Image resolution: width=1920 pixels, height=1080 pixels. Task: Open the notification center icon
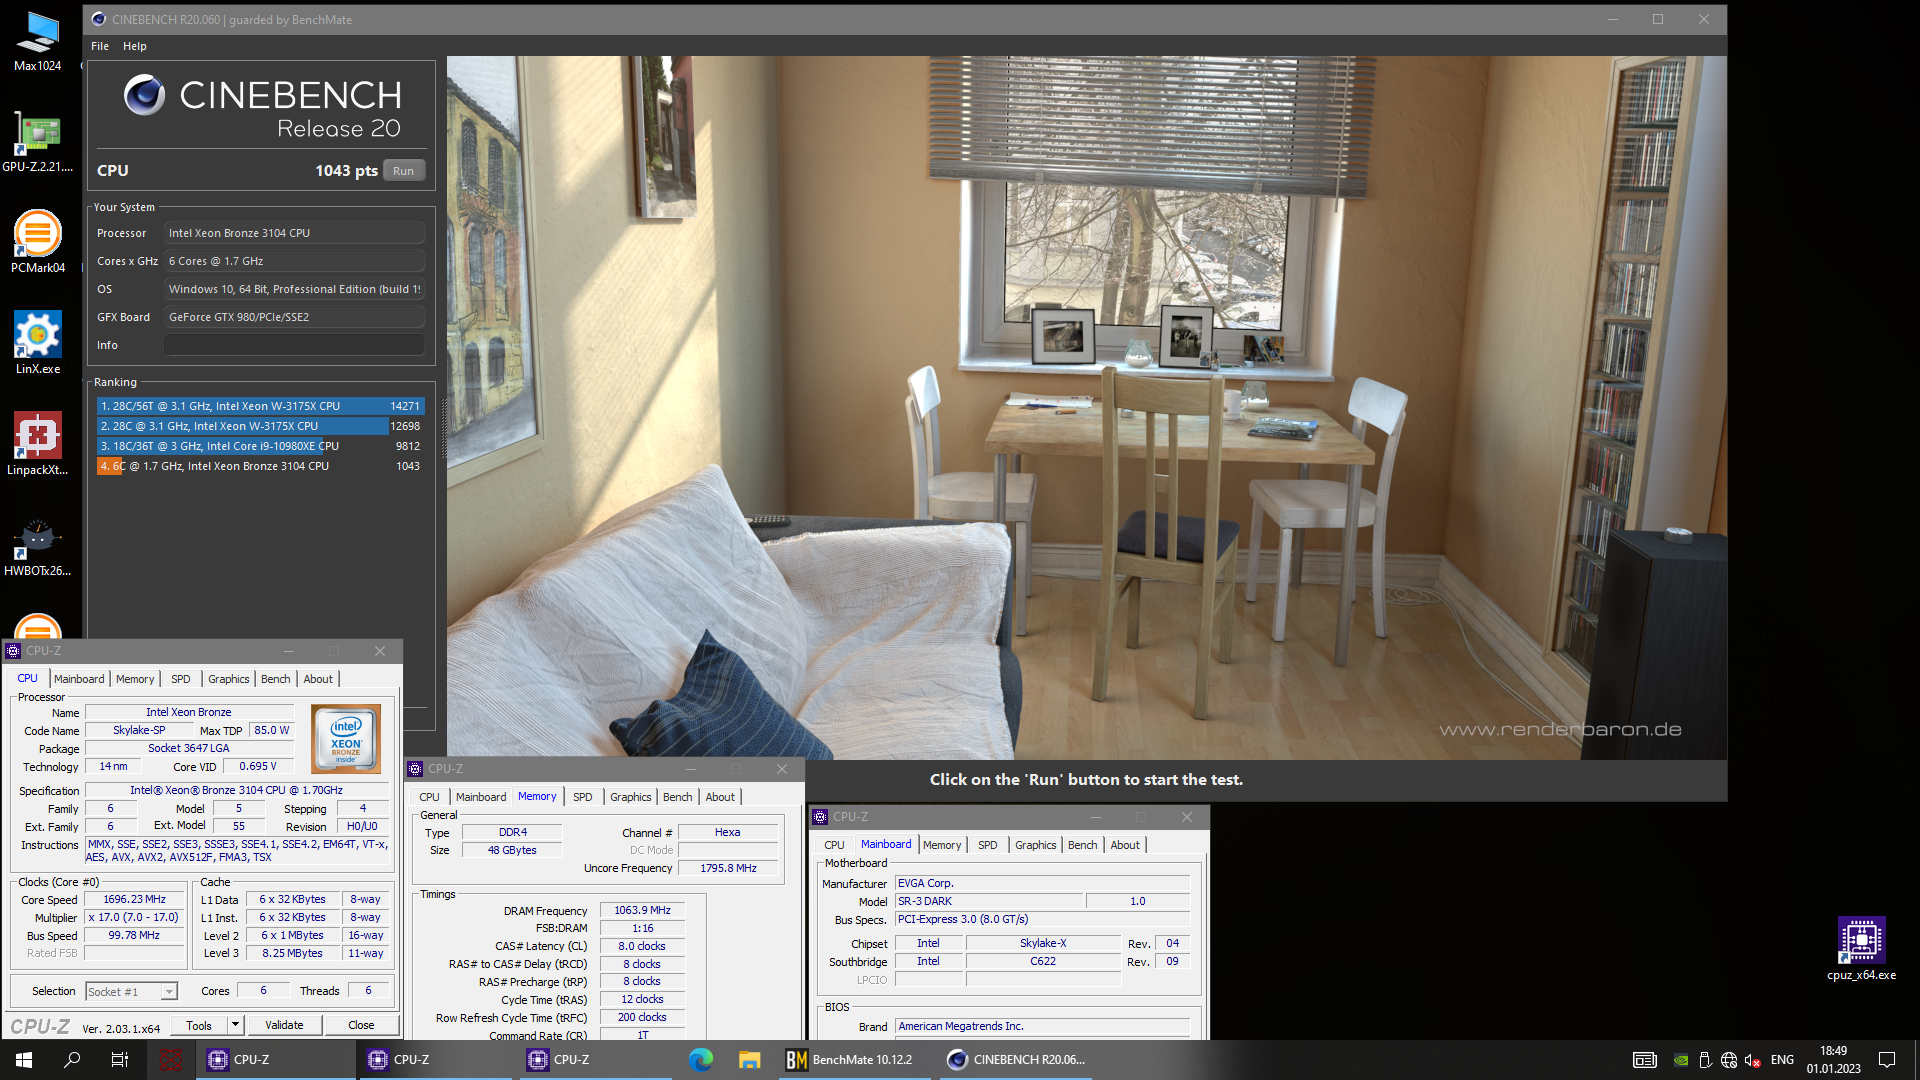tap(1887, 1060)
